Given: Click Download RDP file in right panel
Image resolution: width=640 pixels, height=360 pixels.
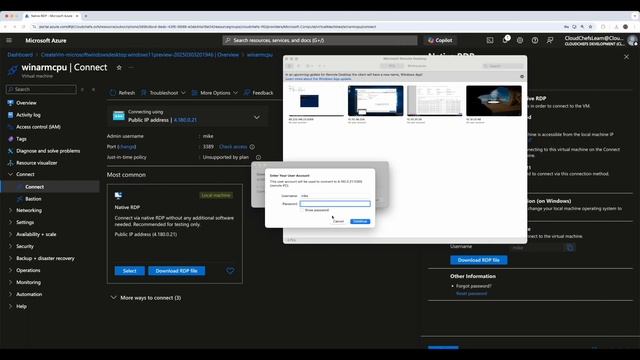Looking at the screenshot, I should (479, 260).
